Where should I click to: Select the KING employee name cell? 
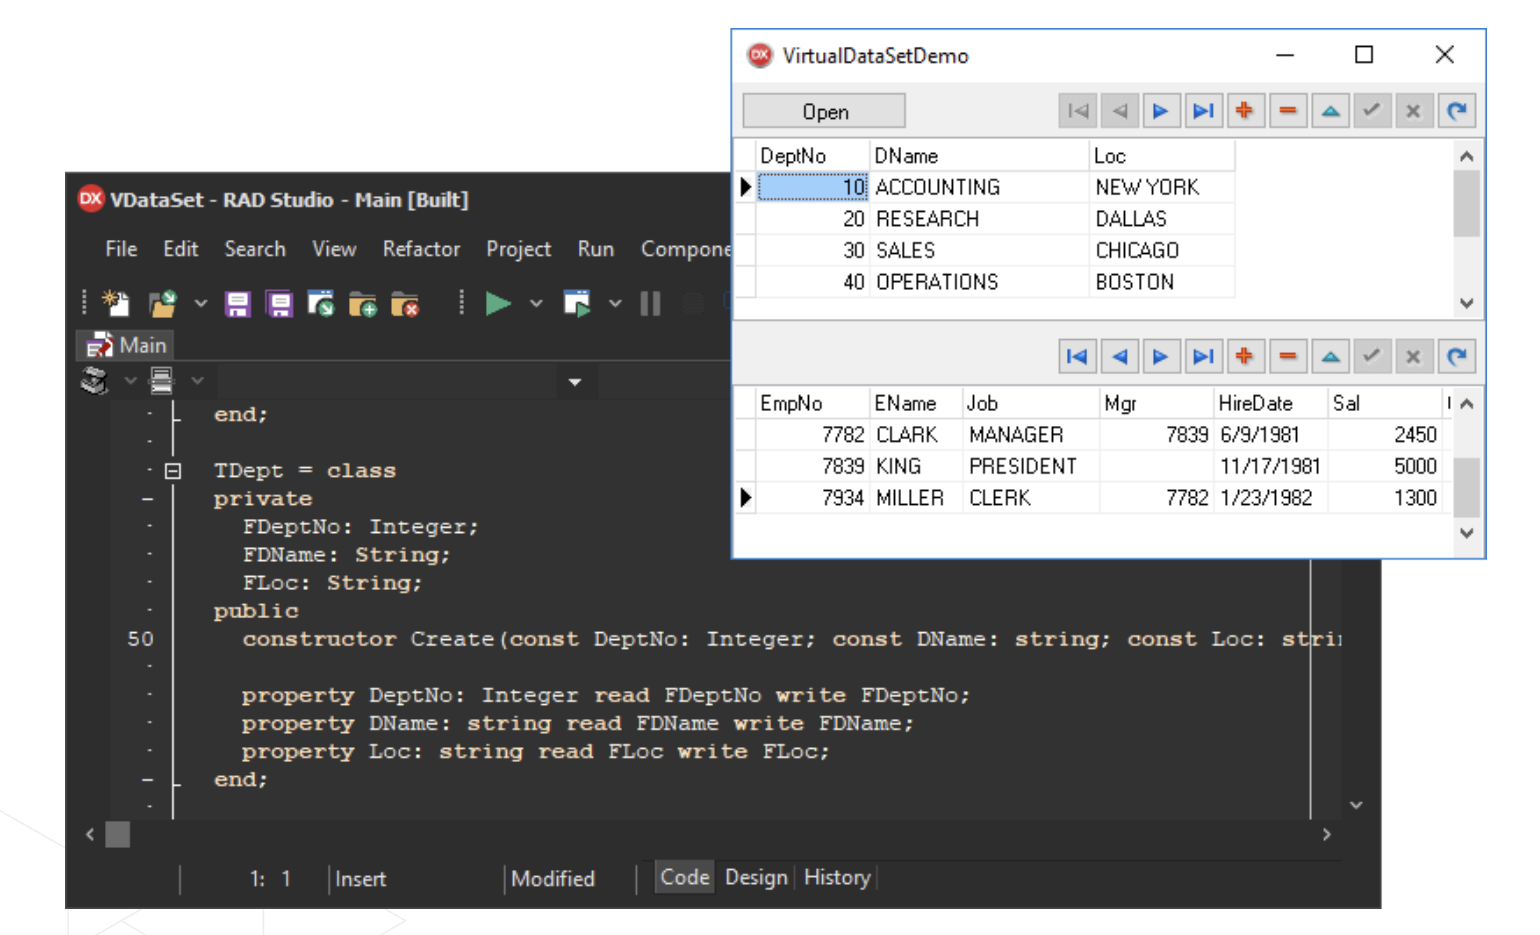coord(916,466)
